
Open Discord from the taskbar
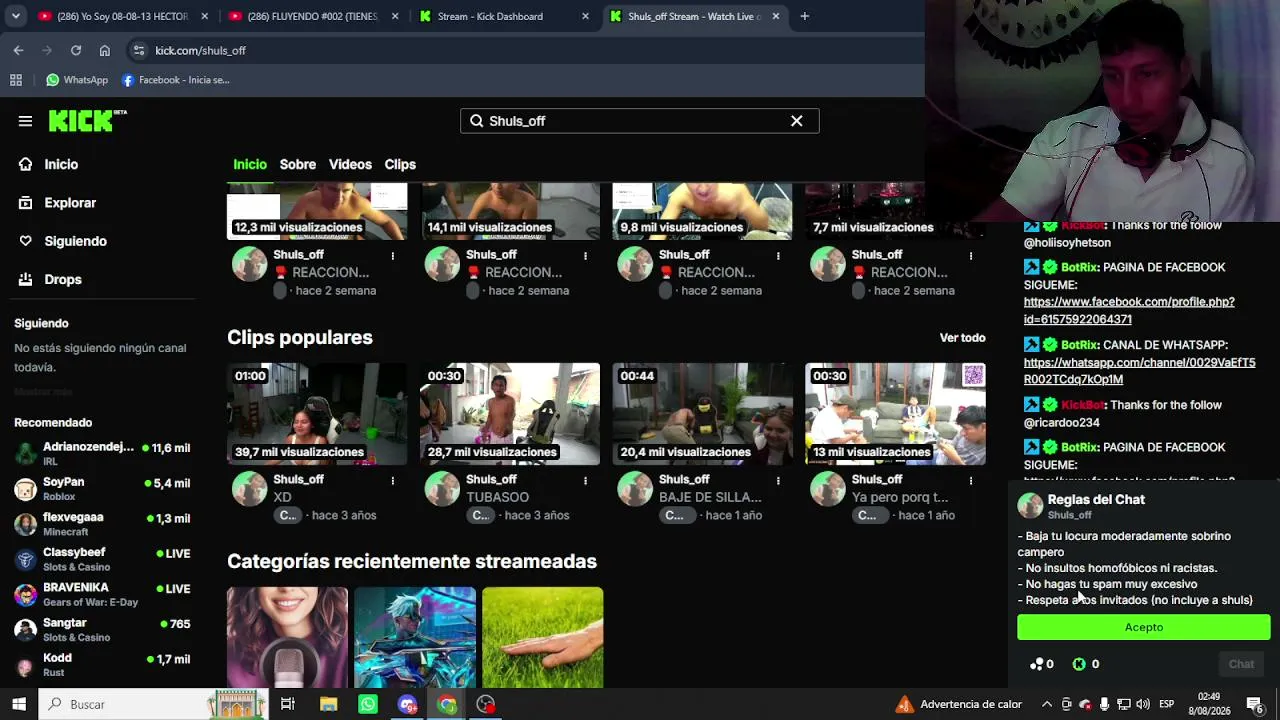(407, 704)
